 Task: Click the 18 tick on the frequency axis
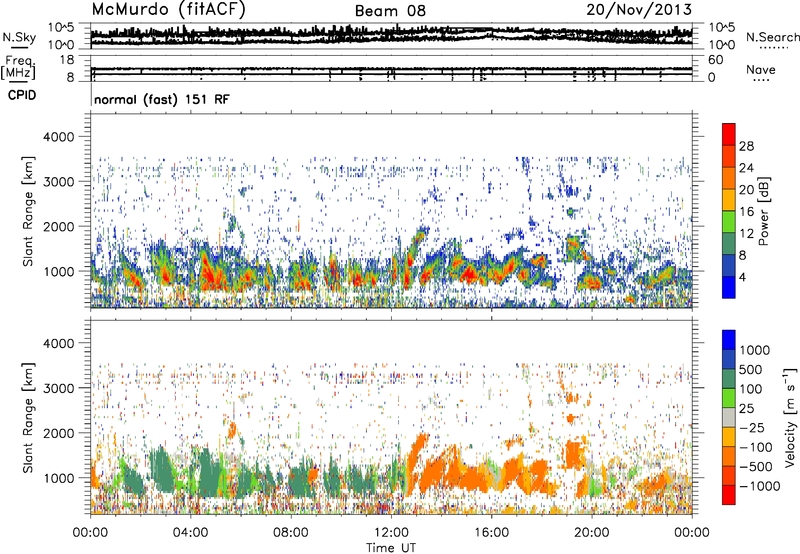tap(67, 60)
